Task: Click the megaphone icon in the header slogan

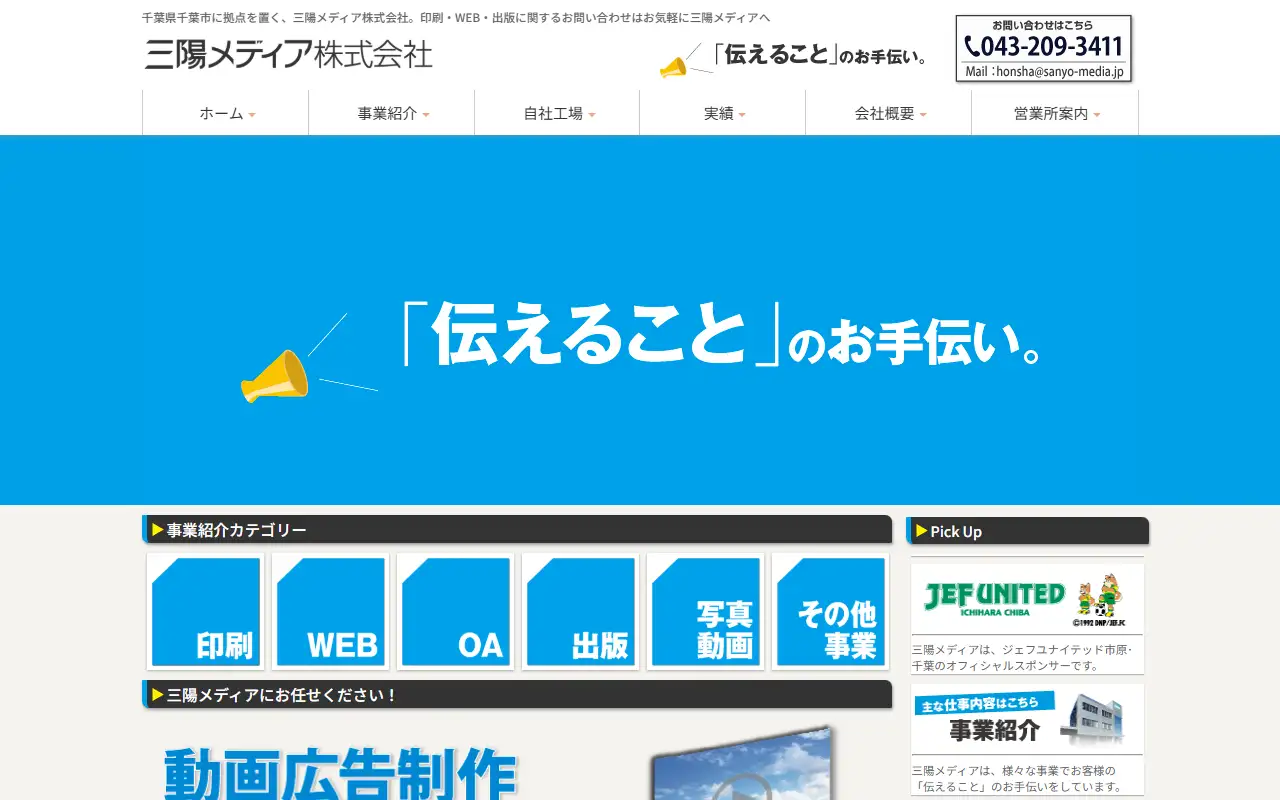Action: [x=673, y=67]
